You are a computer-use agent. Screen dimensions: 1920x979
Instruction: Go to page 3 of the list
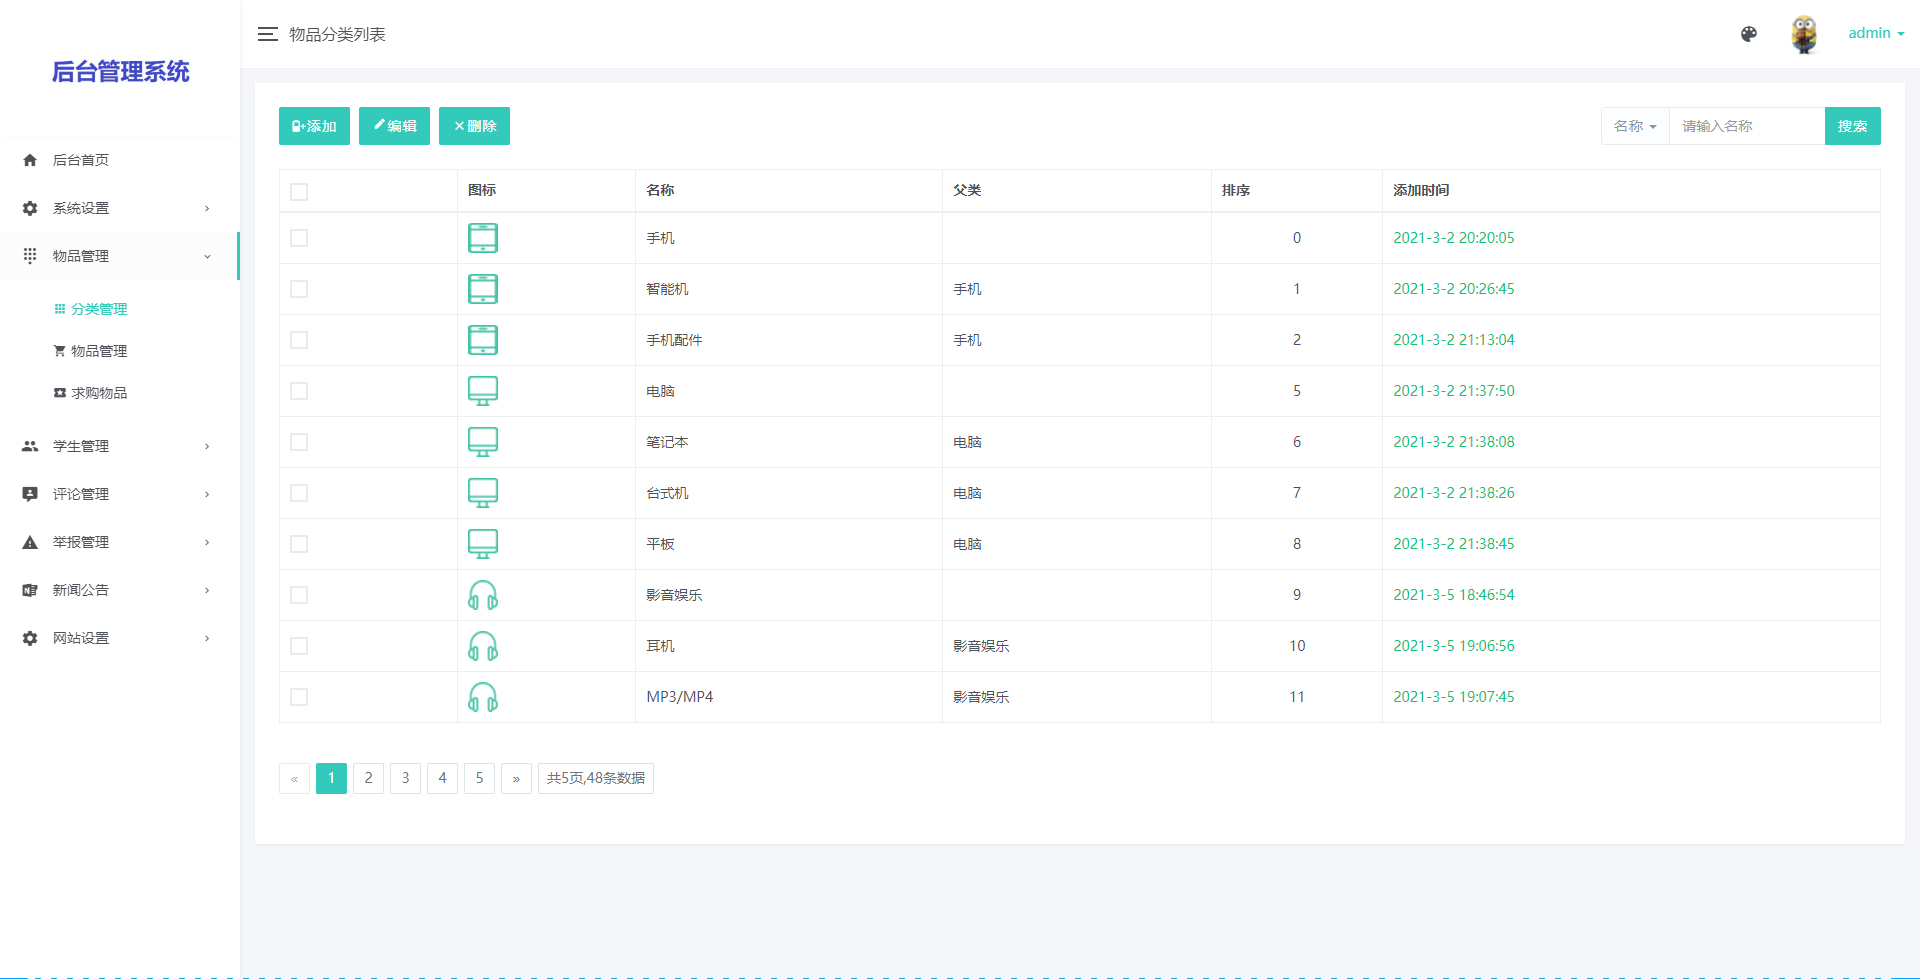point(405,778)
